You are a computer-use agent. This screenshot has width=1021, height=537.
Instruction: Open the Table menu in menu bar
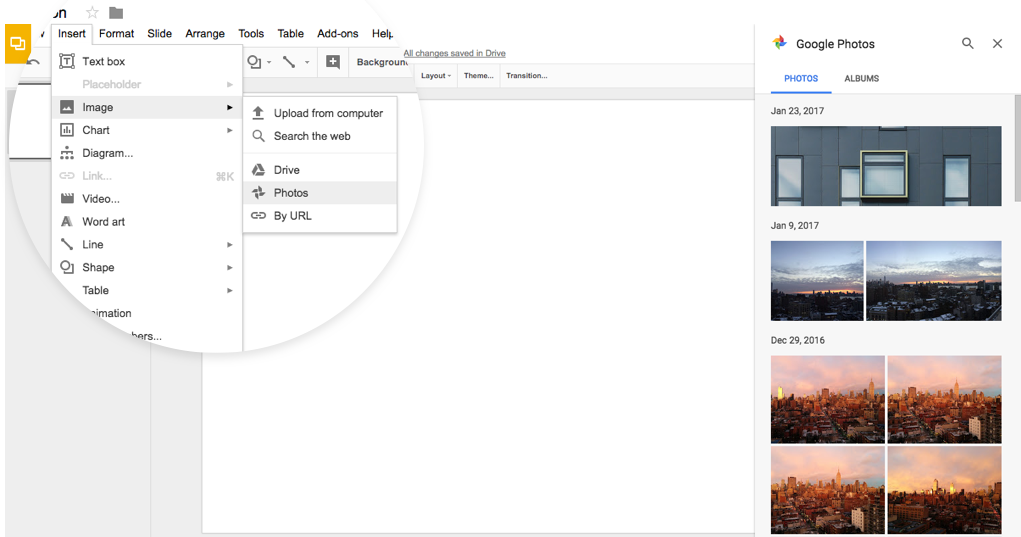[290, 33]
